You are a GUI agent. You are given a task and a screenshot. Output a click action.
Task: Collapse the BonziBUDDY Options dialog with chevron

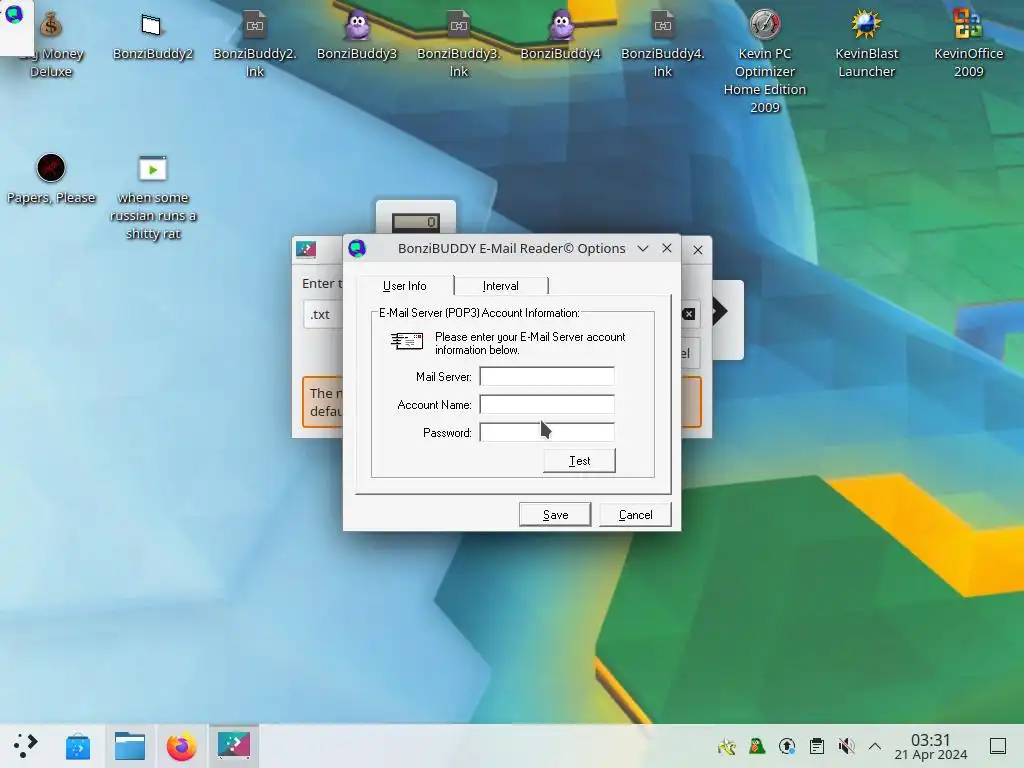pos(643,248)
